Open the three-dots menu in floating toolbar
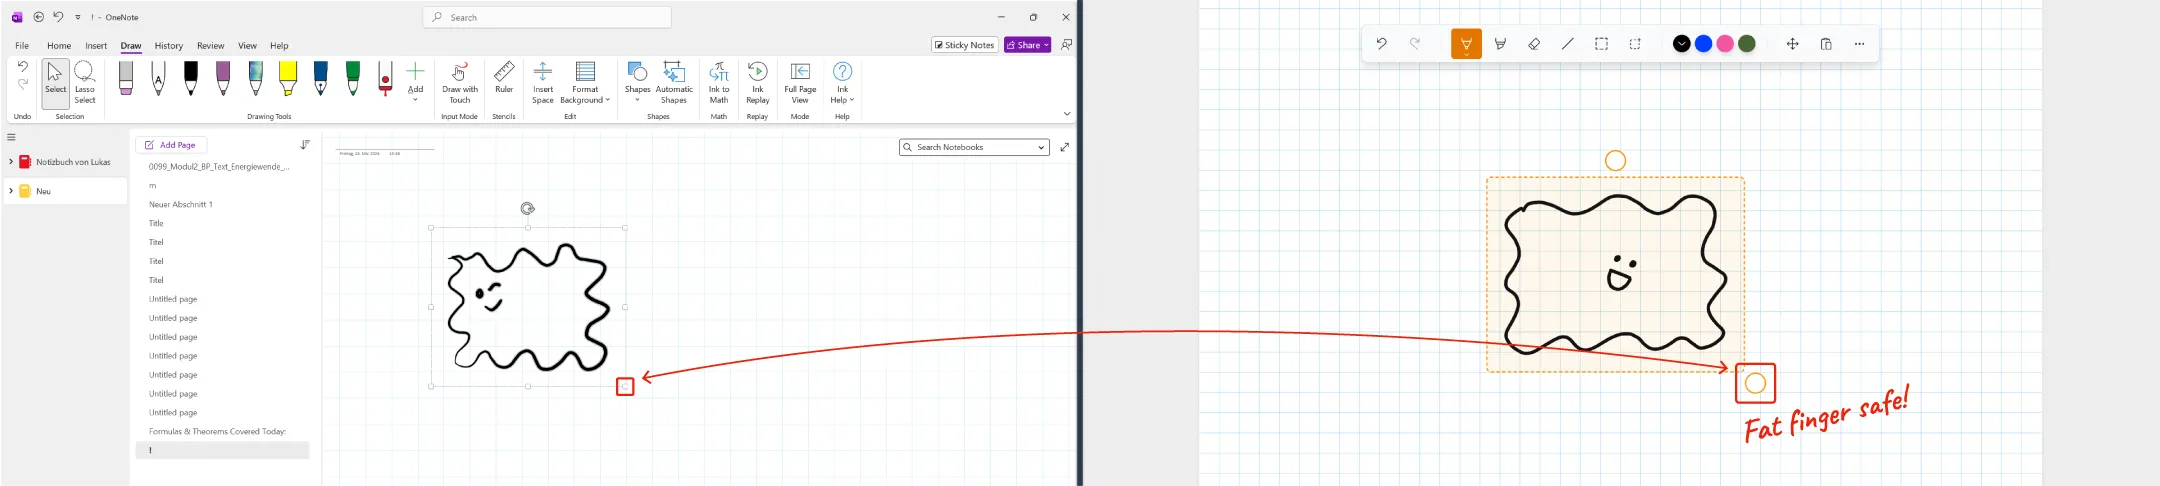 (x=1859, y=44)
